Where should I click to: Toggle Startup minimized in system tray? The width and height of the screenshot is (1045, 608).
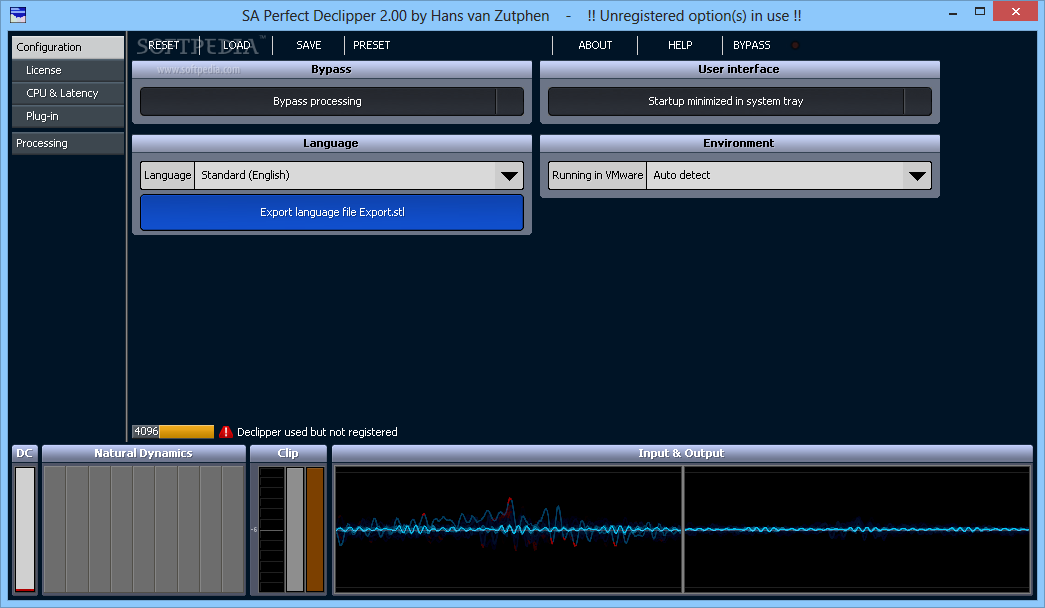[x=740, y=101]
